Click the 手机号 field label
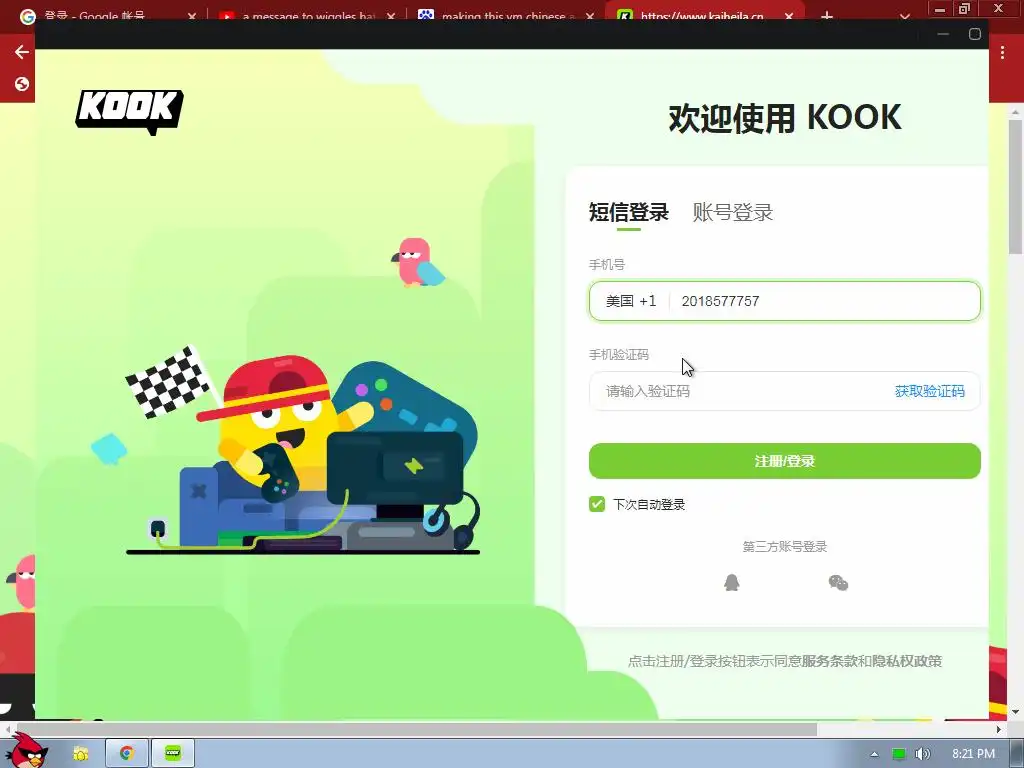This screenshot has height=768, width=1024. [x=607, y=264]
